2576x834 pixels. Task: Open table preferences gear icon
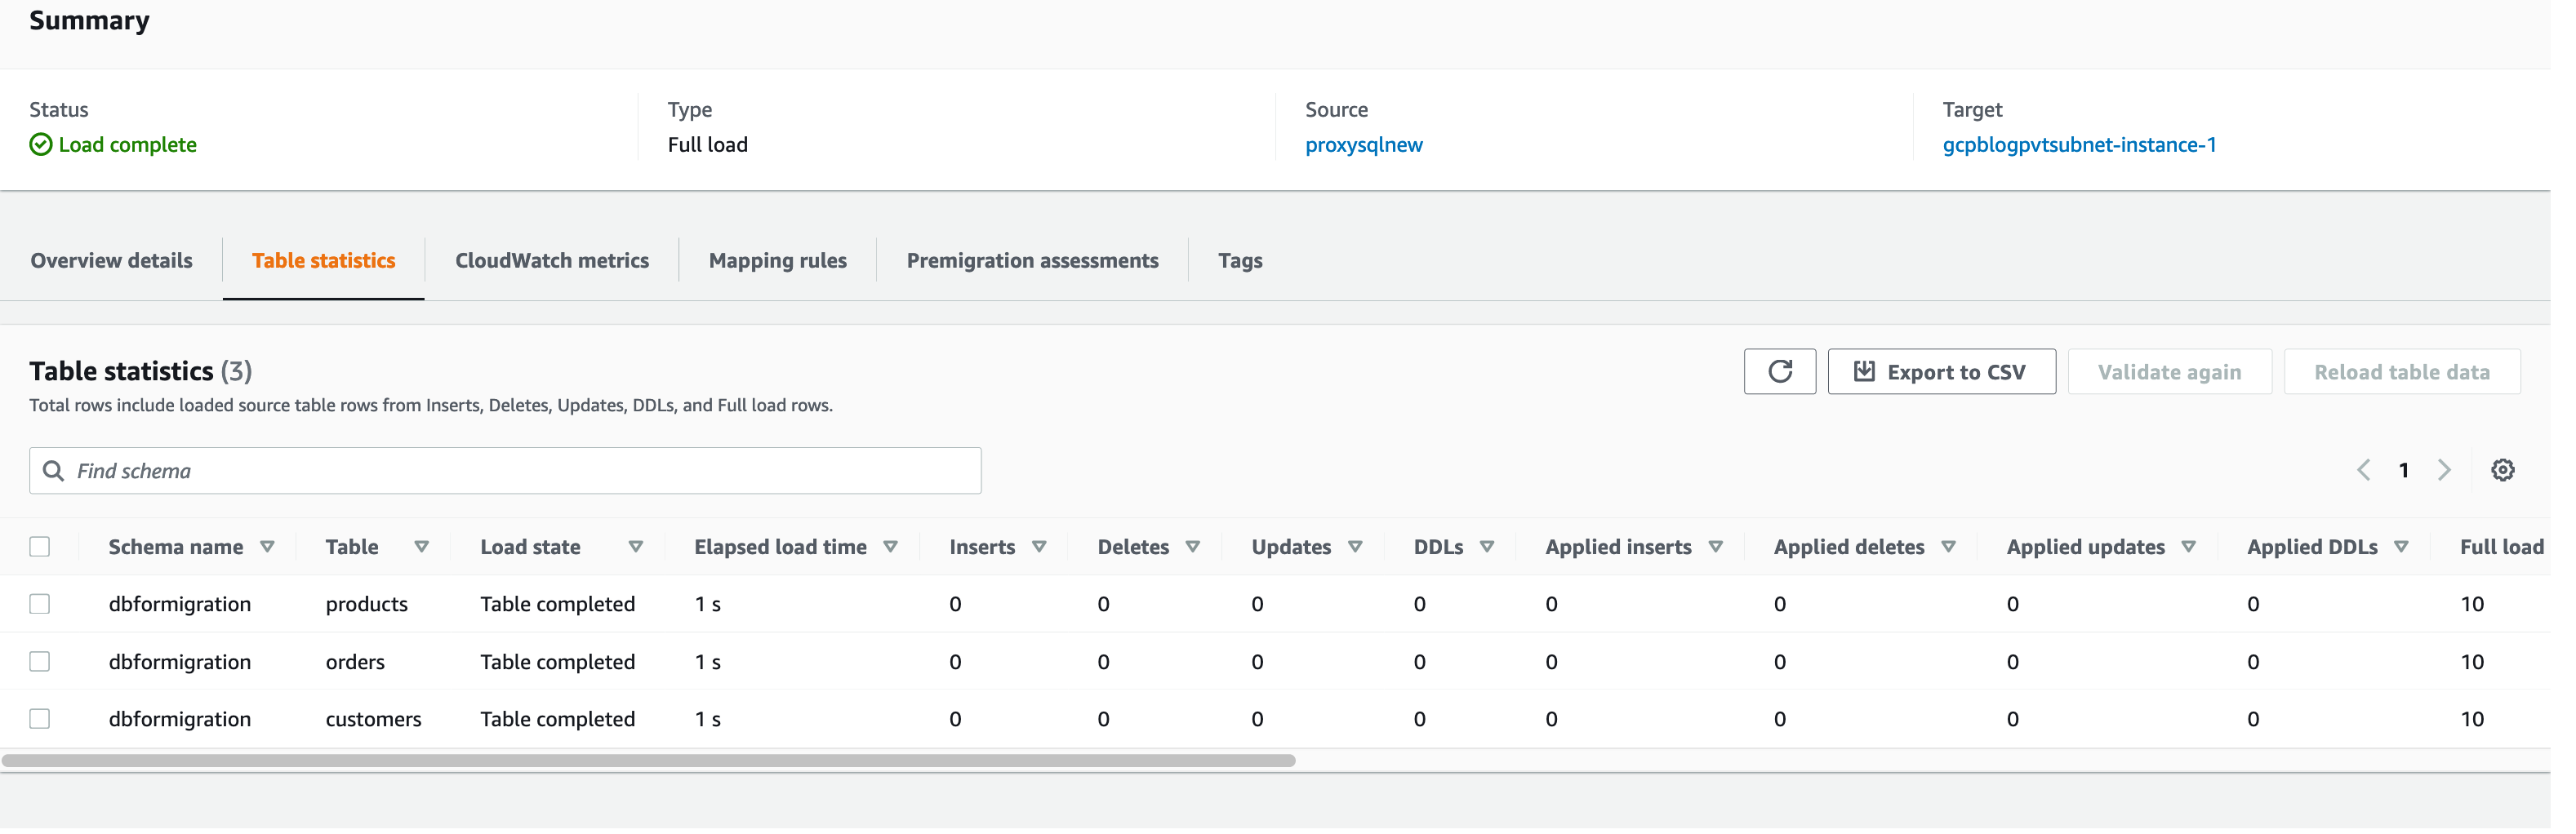tap(2527, 474)
